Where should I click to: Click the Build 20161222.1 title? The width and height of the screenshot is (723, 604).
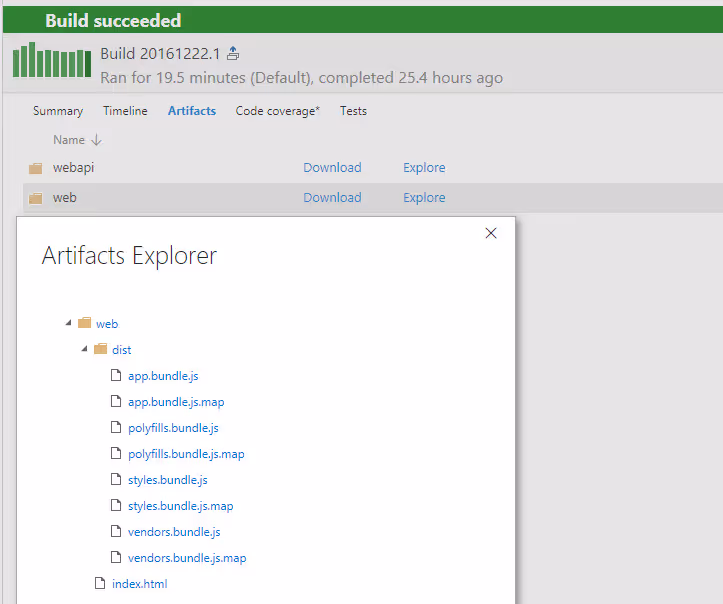tap(160, 54)
